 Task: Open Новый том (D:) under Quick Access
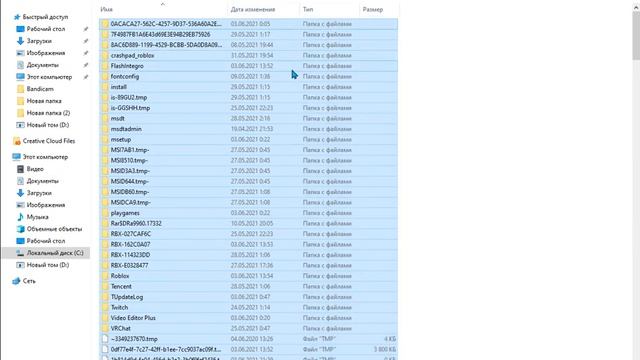(48, 125)
